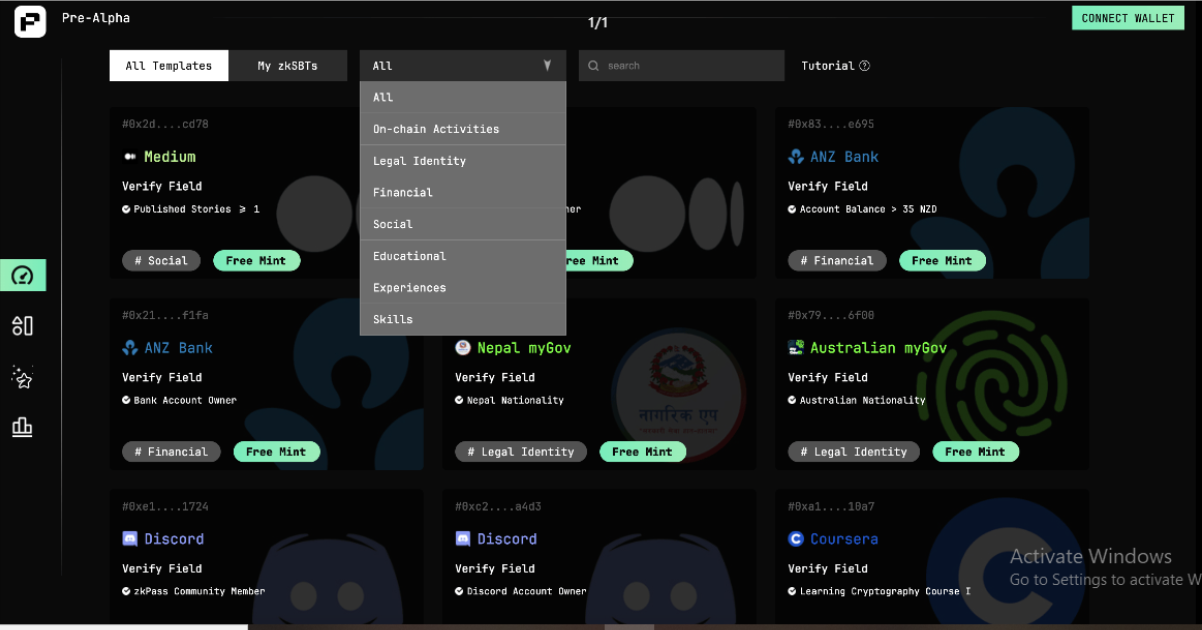Click Free Mint on the Australian myGov card
The width and height of the screenshot is (1202, 630).
pyautogui.click(x=975, y=452)
